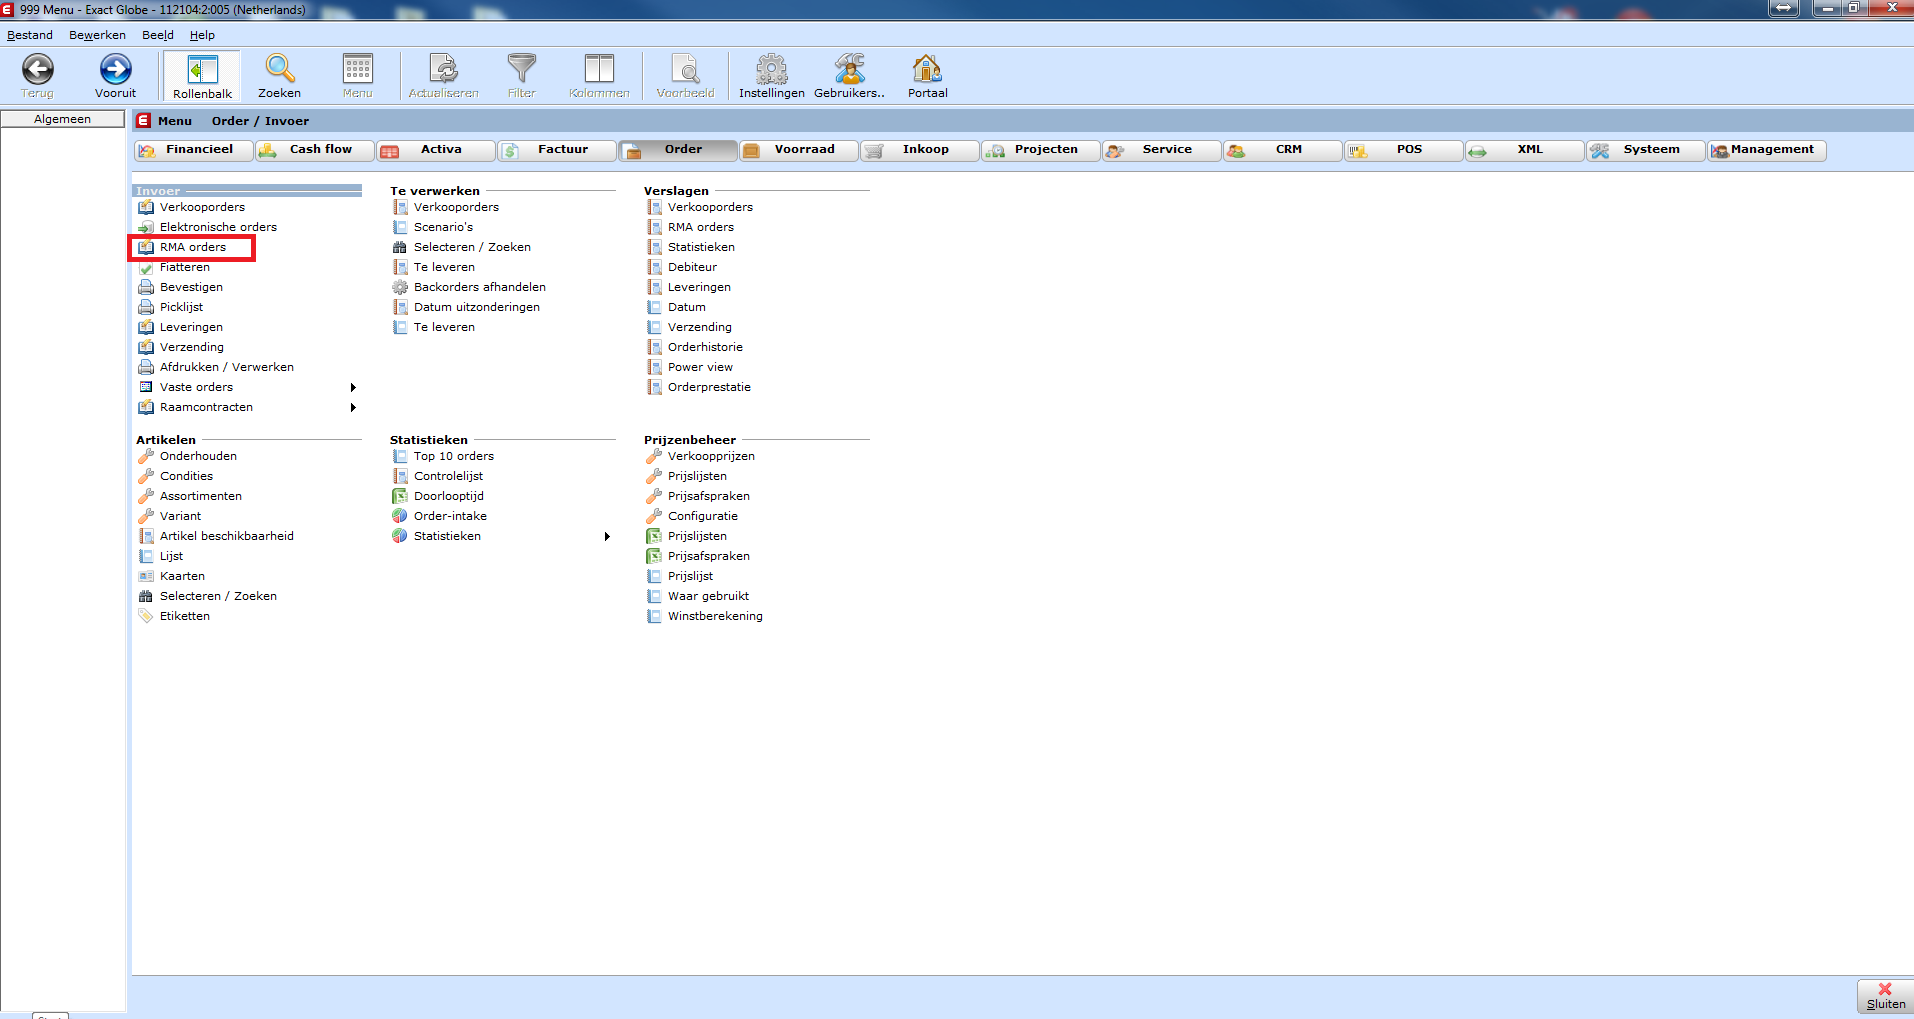
Task: Open Prijsafspraken wrench entry
Action: [709, 496]
